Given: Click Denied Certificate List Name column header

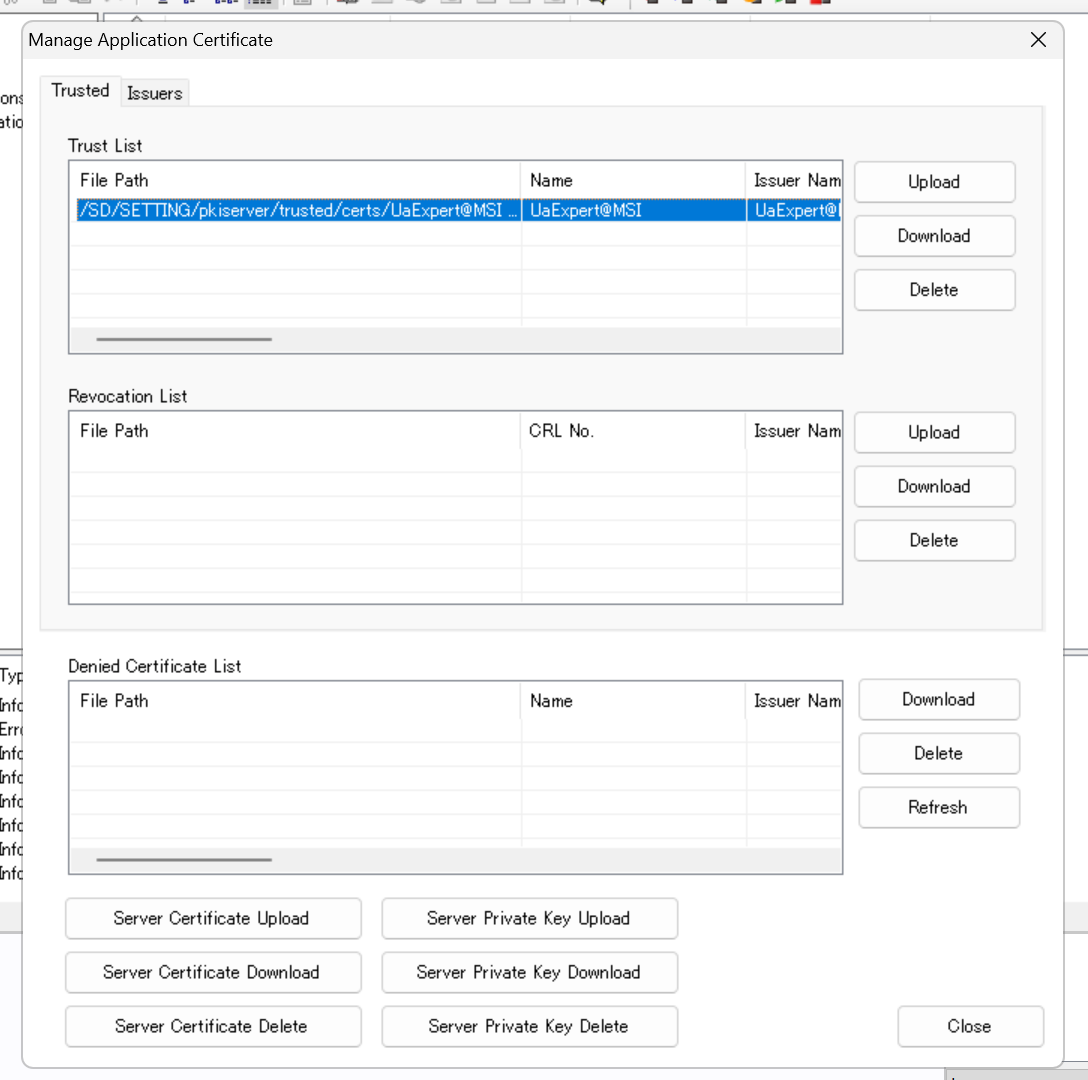Looking at the screenshot, I should pyautogui.click(x=633, y=701).
